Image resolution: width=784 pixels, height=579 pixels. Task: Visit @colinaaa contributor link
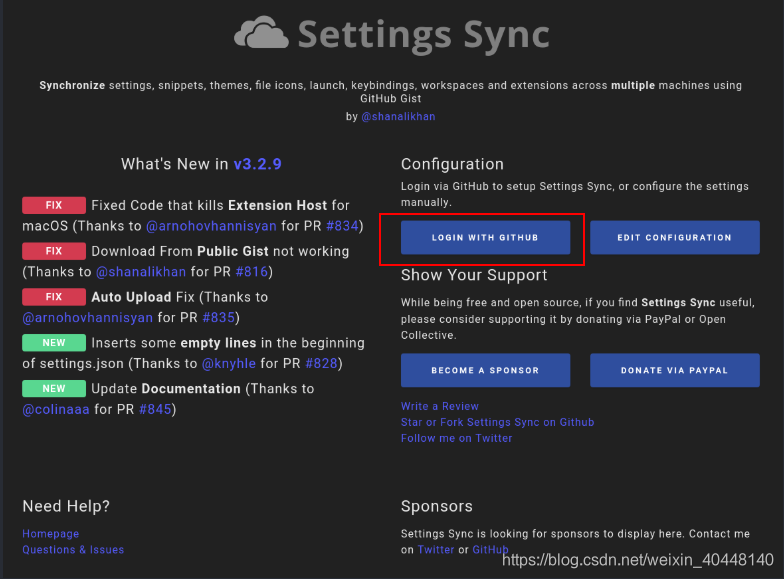point(56,410)
